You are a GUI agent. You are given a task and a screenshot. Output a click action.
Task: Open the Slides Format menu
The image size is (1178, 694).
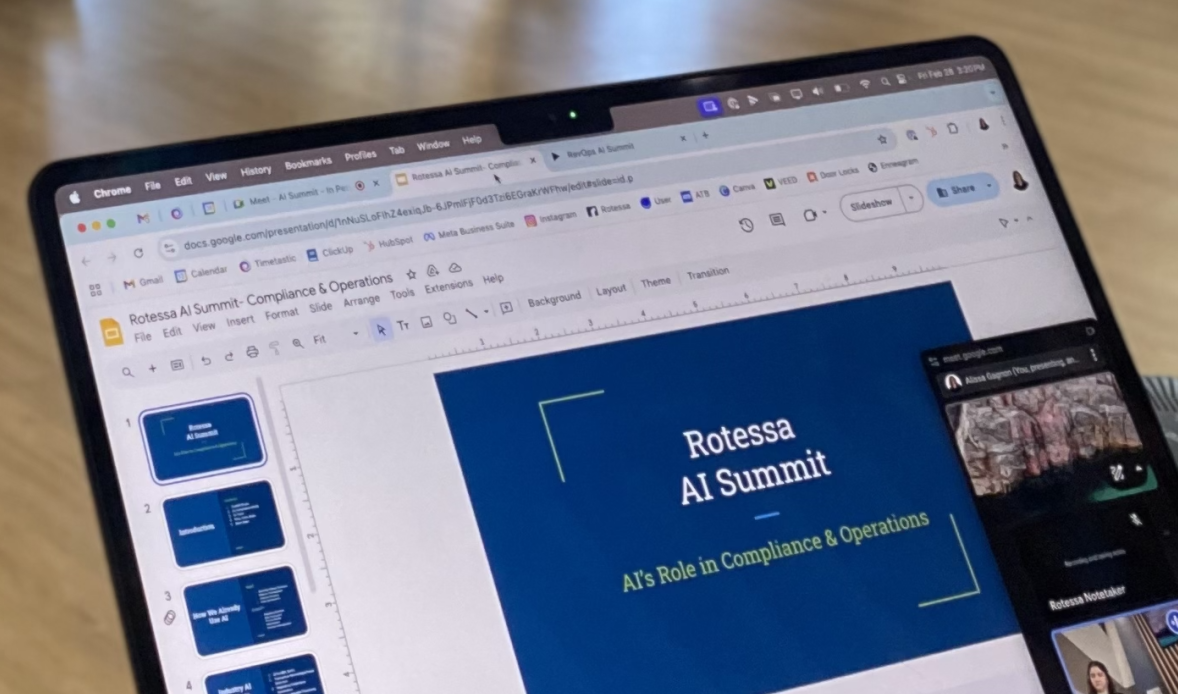tap(282, 314)
